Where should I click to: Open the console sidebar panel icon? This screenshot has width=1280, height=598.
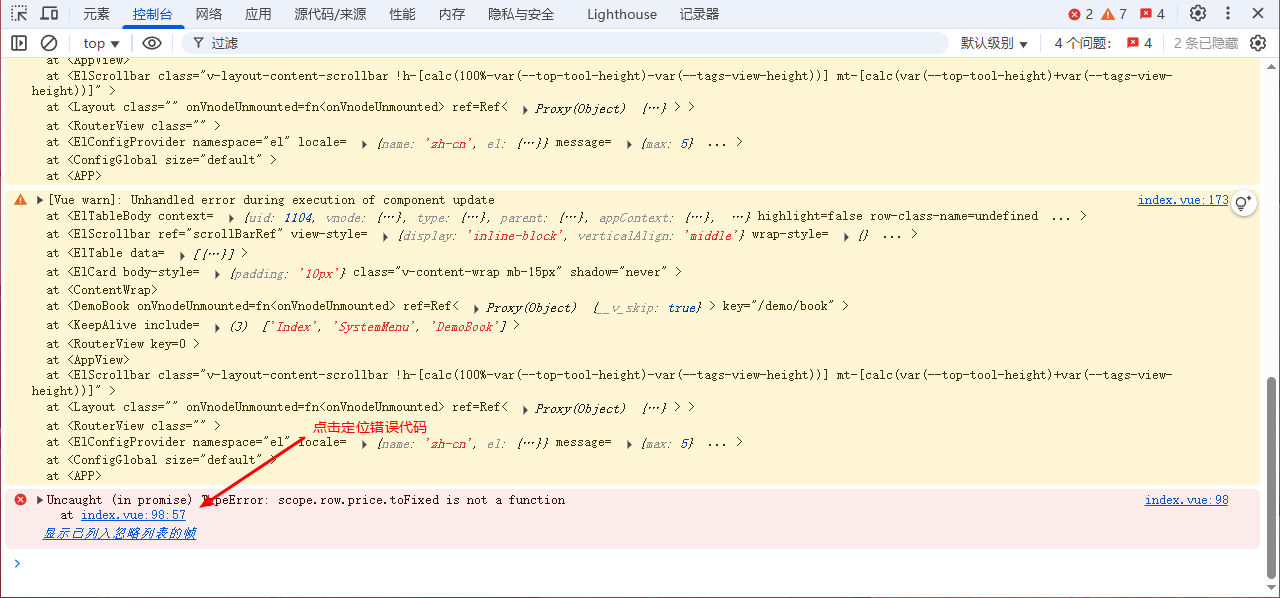tap(18, 43)
